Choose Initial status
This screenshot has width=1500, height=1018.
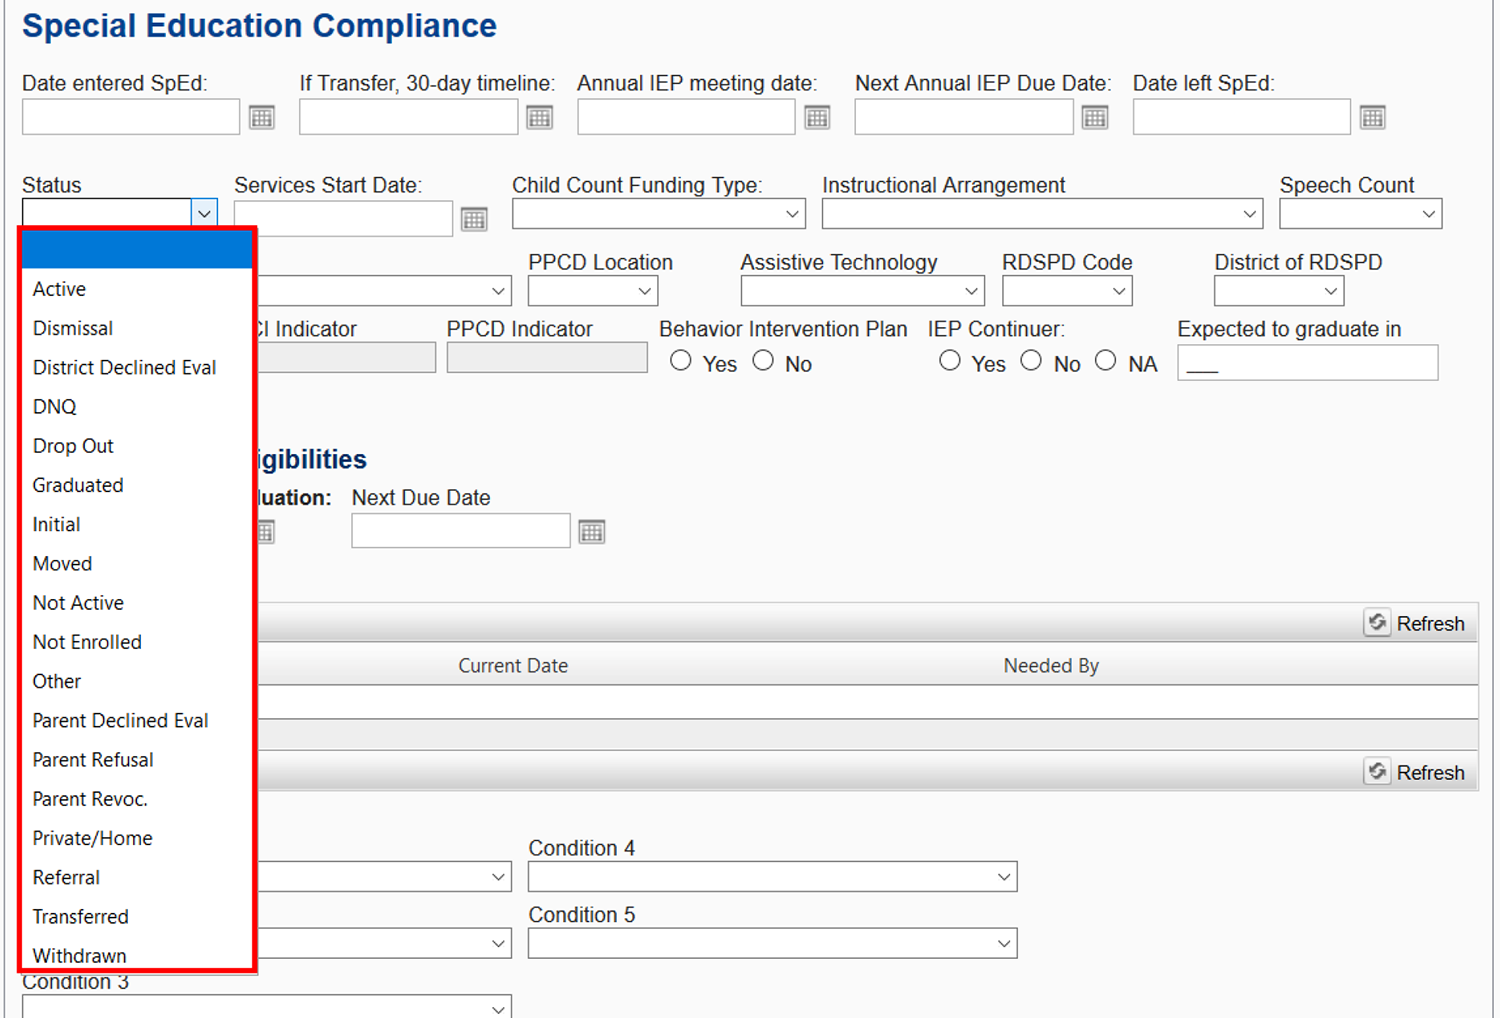point(138,524)
